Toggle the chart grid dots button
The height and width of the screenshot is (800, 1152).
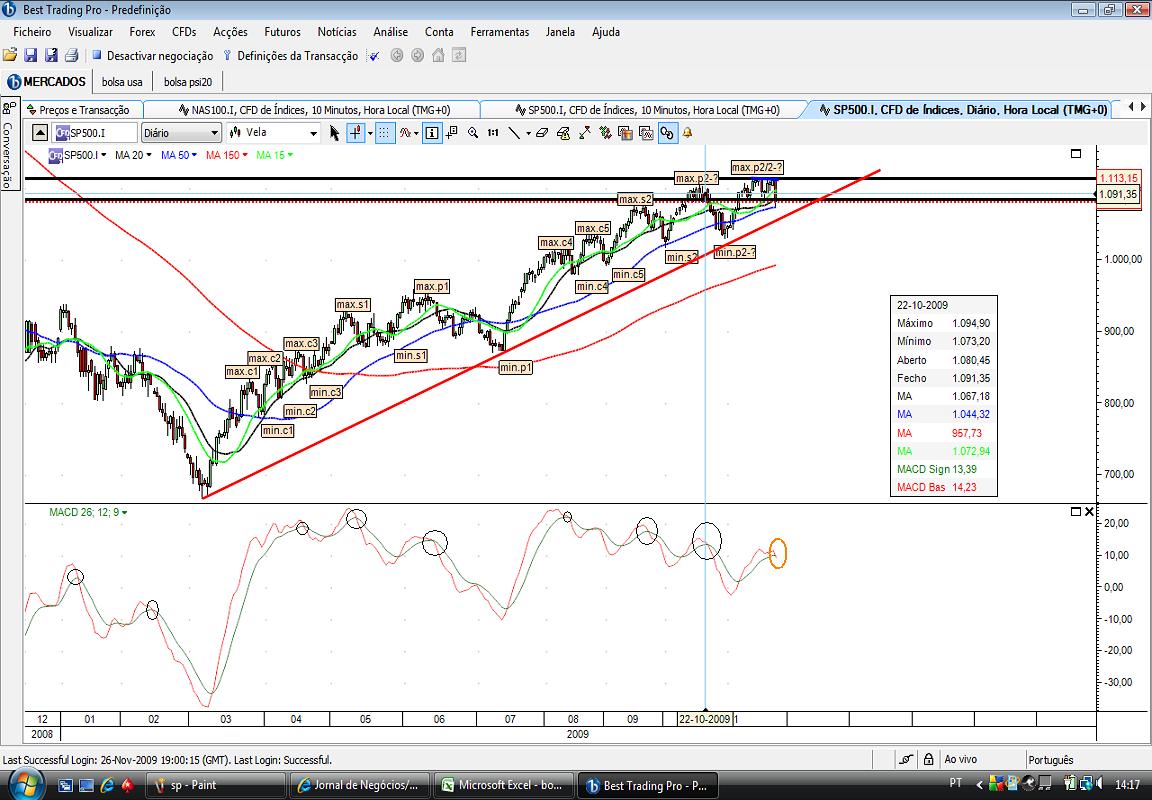point(384,133)
